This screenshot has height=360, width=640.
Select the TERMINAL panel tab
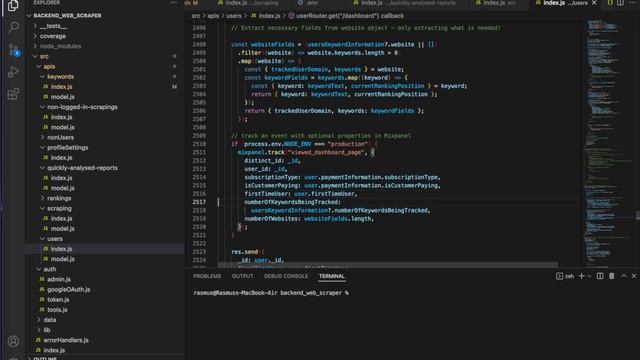(331, 276)
